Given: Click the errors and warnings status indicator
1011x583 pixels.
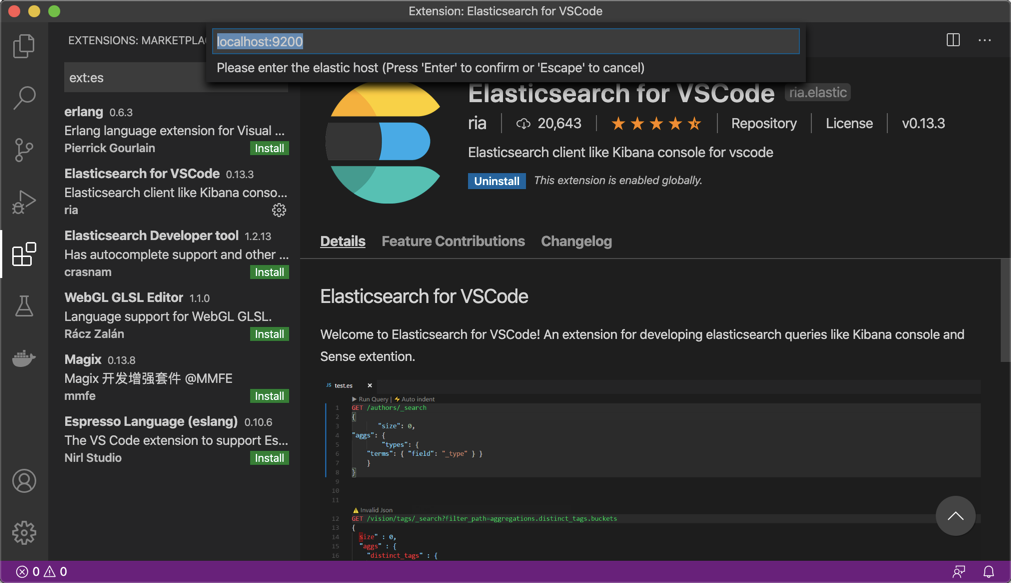Looking at the screenshot, I should [41, 571].
